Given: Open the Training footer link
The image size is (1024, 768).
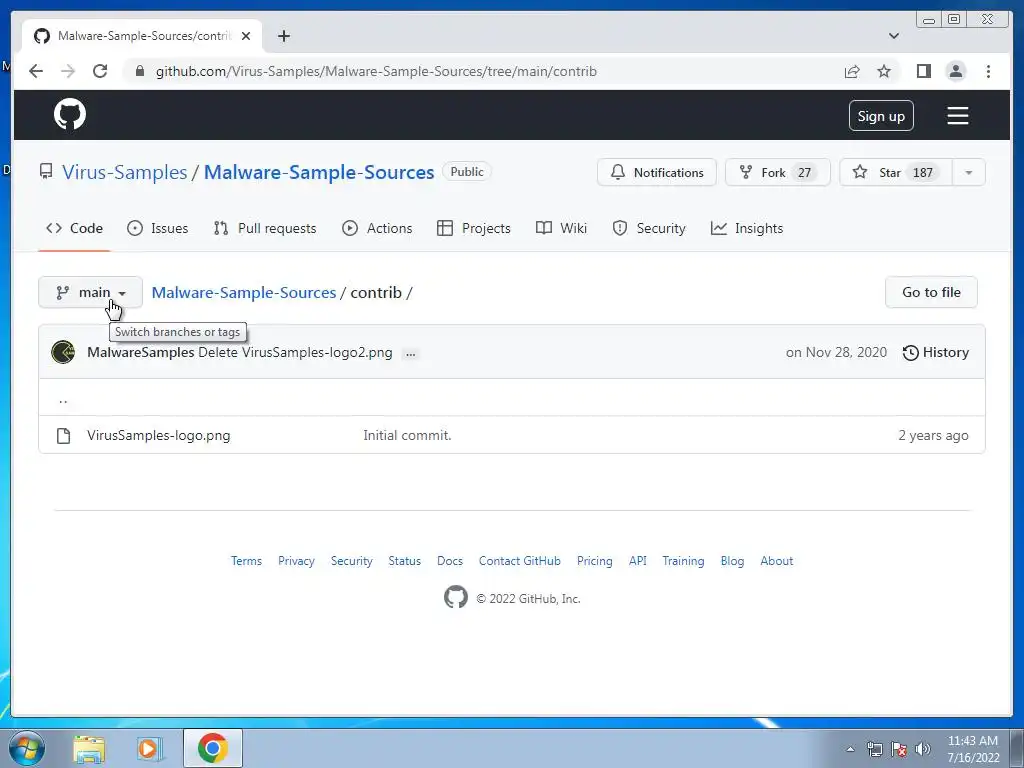Looking at the screenshot, I should coord(683,561).
